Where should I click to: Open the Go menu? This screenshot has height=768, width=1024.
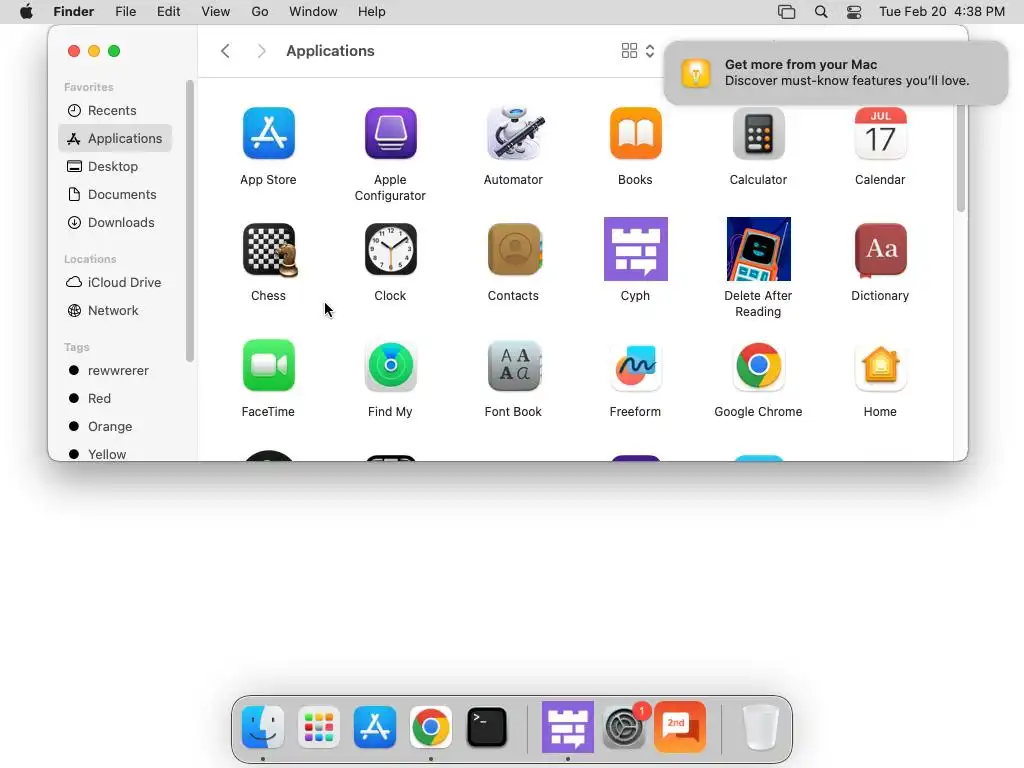tap(260, 12)
